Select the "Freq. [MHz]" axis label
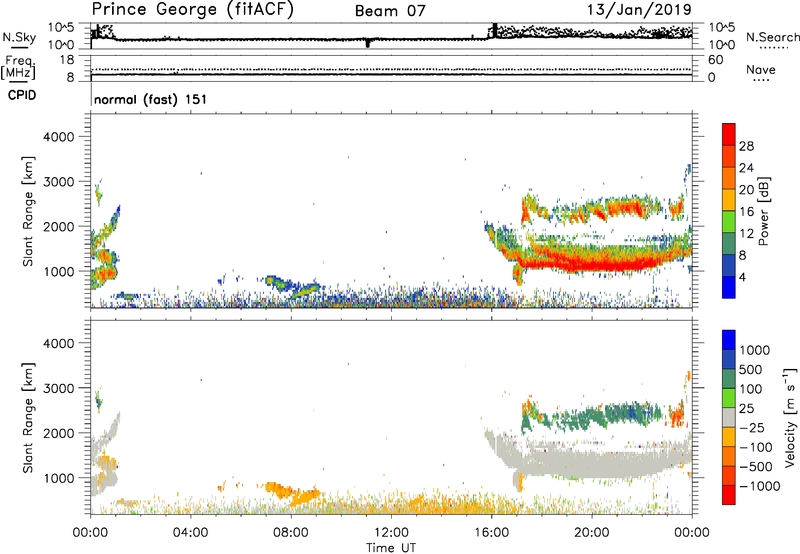800x554 pixels. point(18,67)
